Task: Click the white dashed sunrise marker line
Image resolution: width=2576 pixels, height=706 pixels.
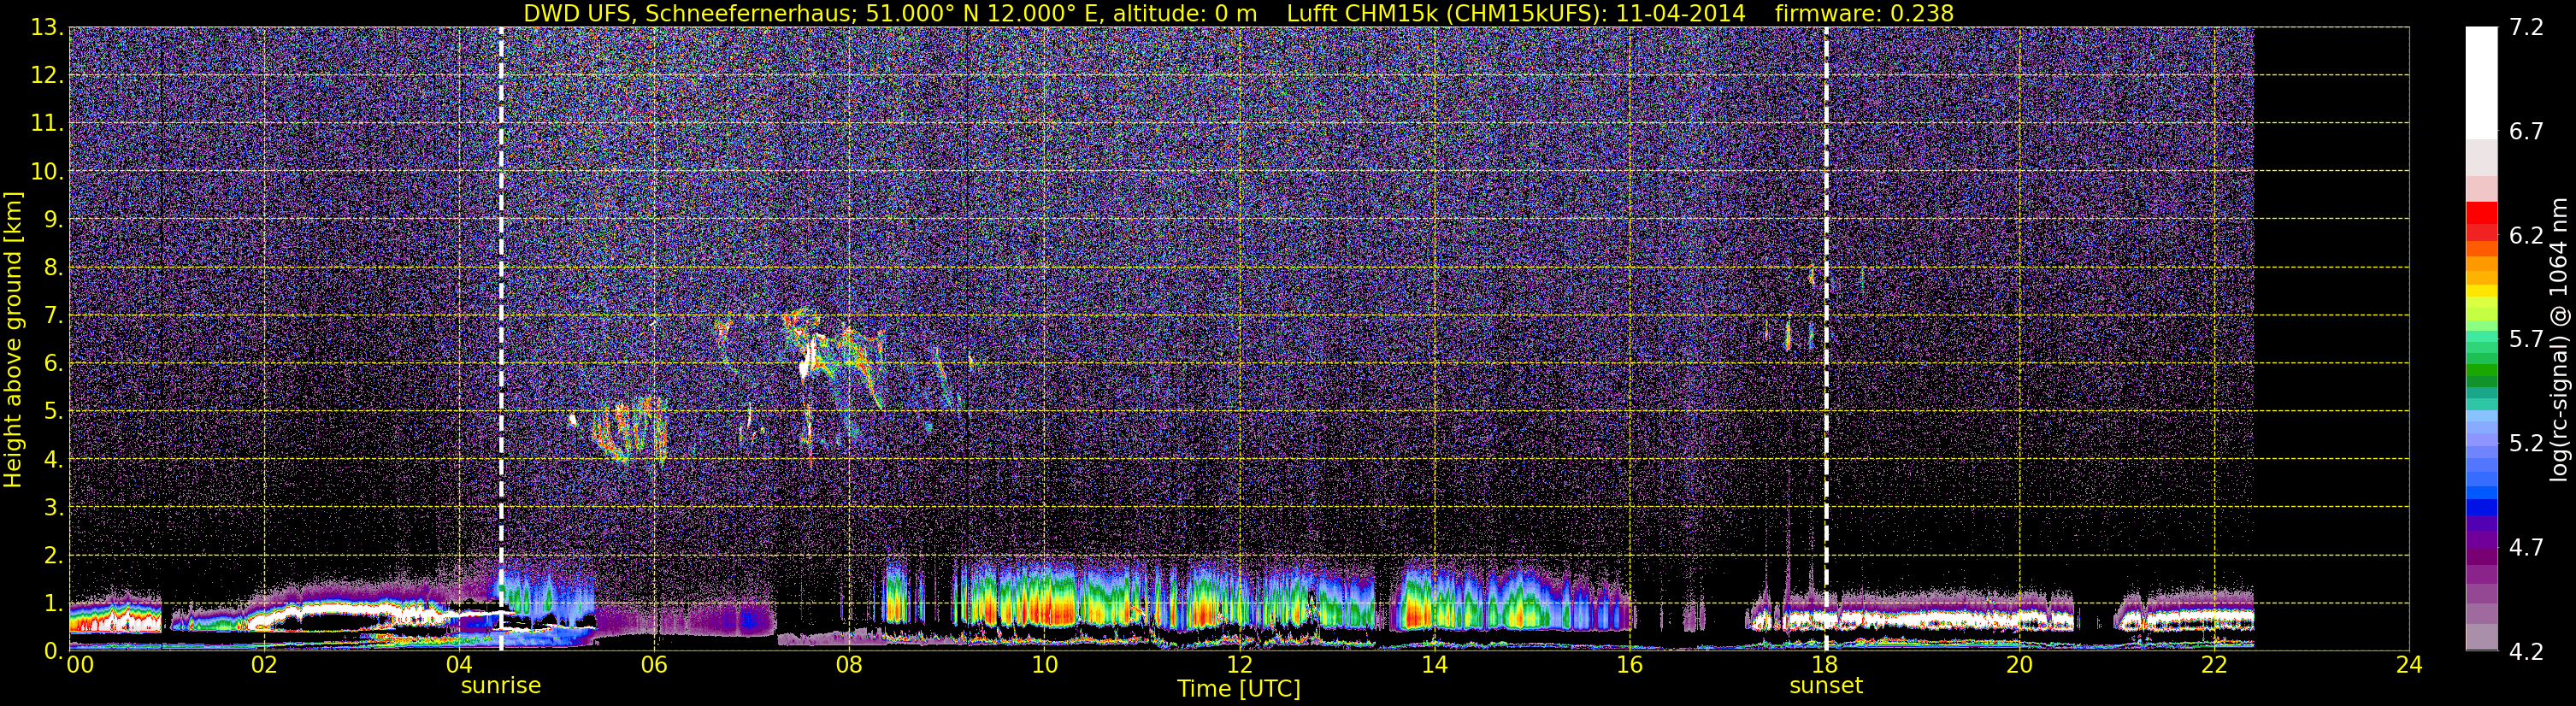Action: (x=501, y=339)
